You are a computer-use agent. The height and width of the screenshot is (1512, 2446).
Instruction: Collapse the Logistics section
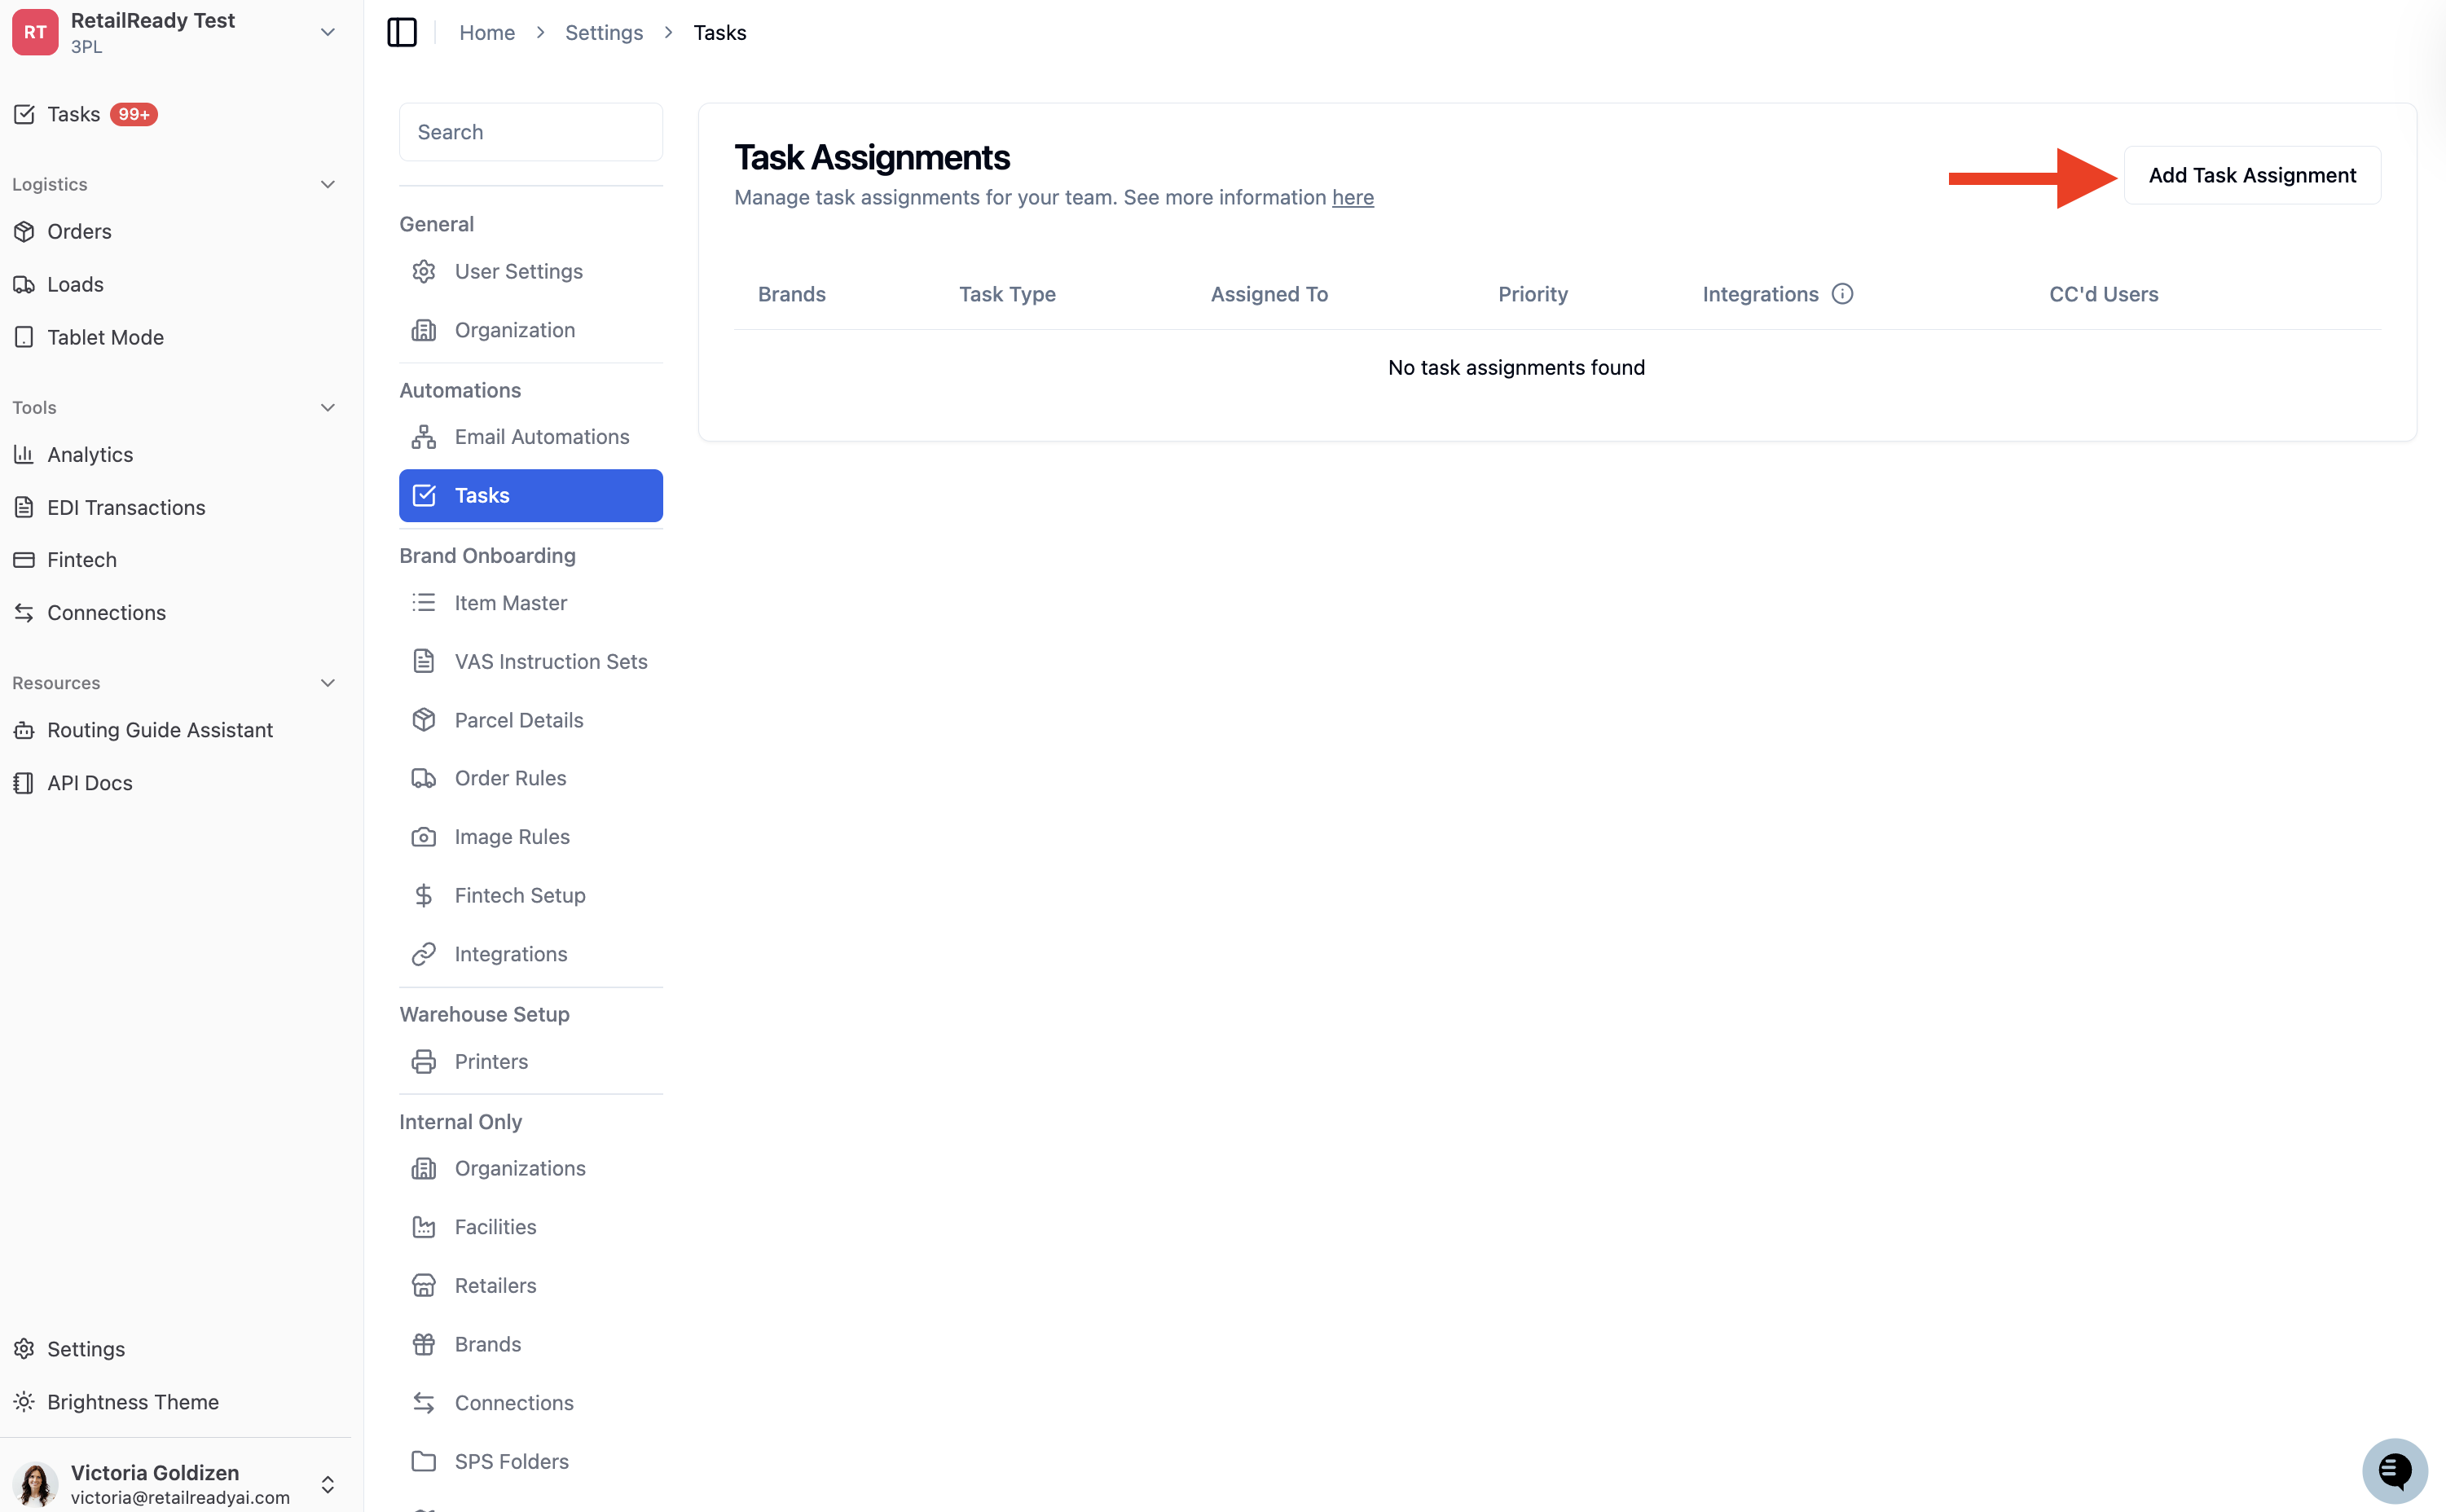coord(327,184)
